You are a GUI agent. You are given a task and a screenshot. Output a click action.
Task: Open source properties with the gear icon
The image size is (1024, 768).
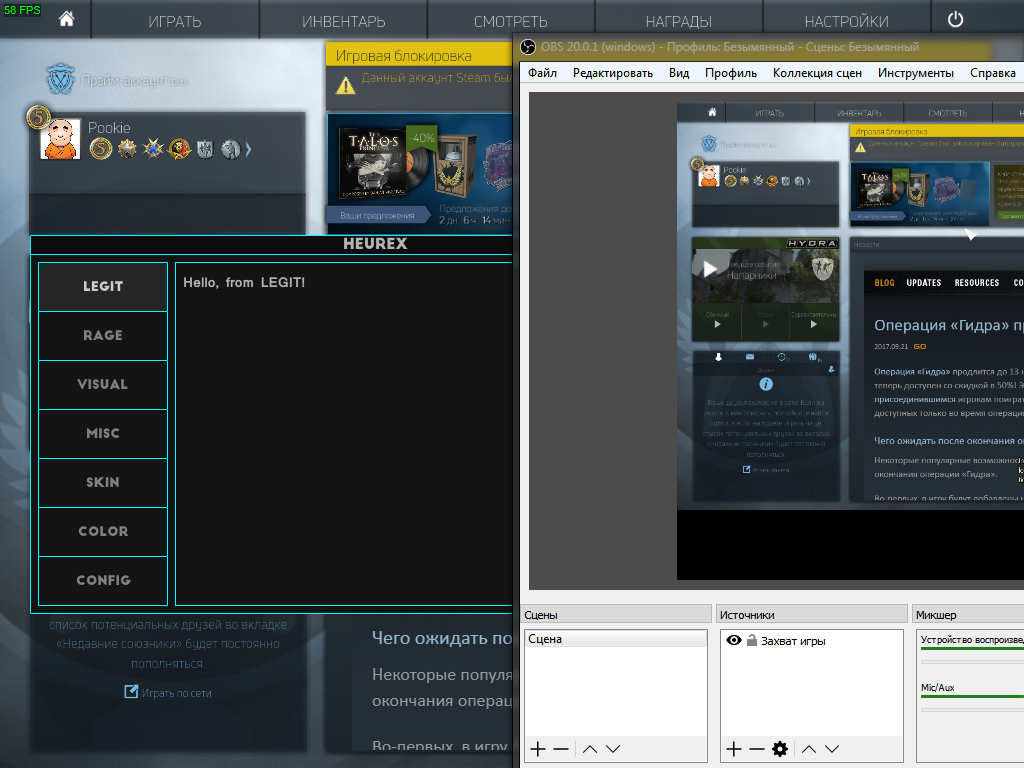click(780, 749)
